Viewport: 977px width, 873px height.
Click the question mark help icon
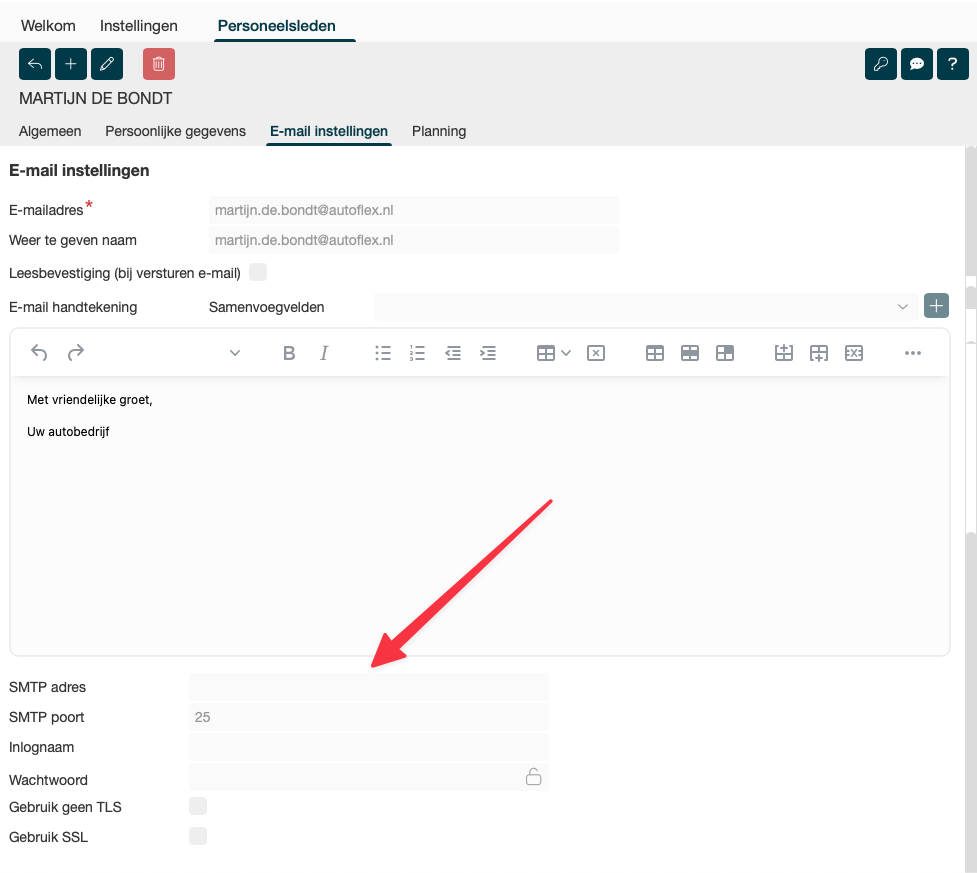(x=953, y=64)
